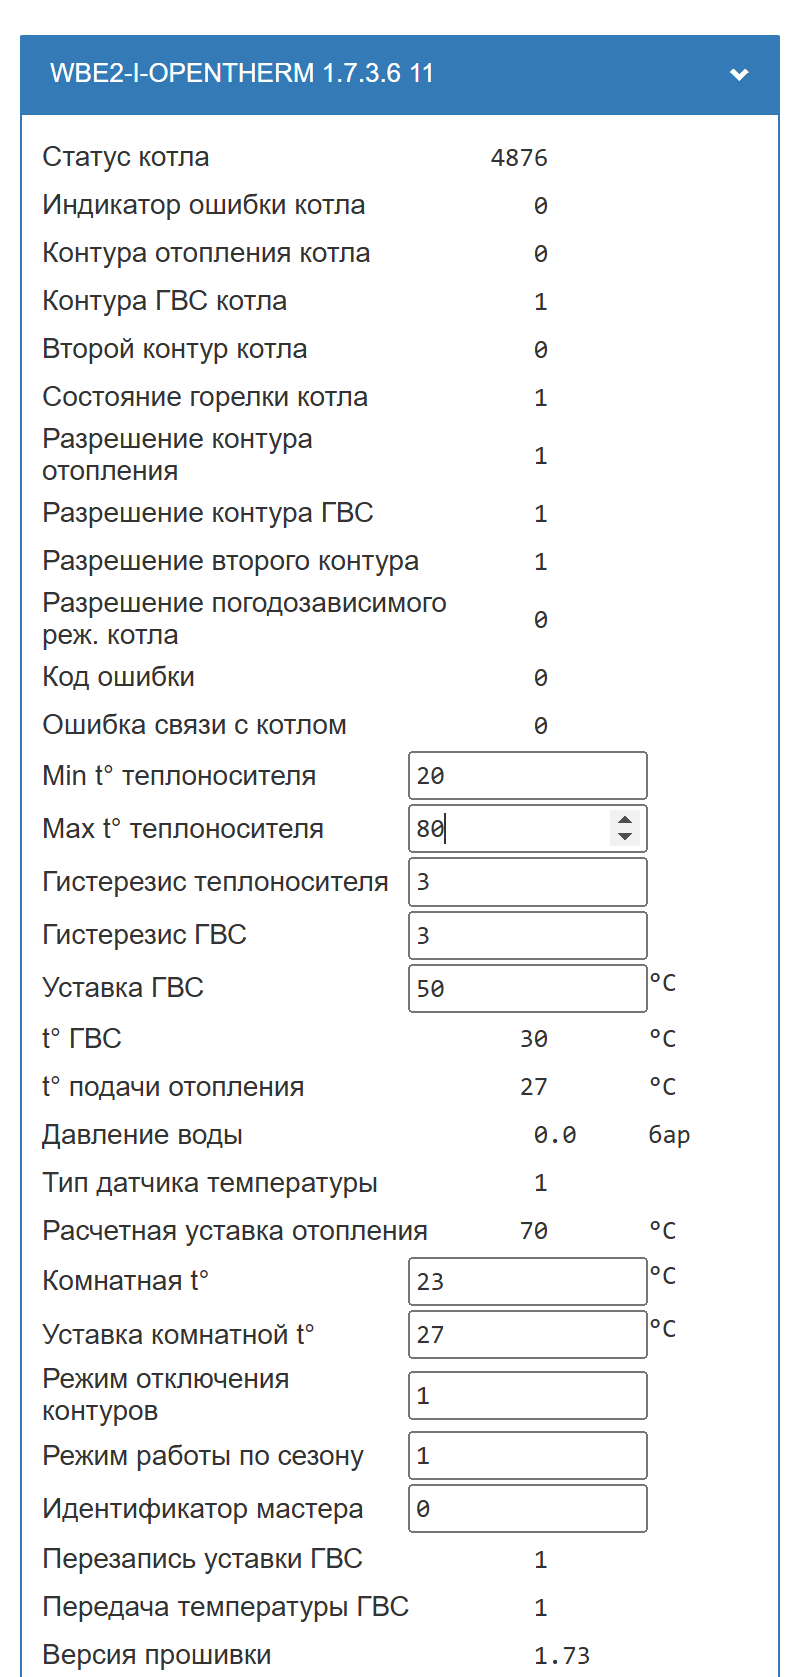Click Режим отключения контуров input
Screen dimensions: 788x1677
click(528, 1395)
